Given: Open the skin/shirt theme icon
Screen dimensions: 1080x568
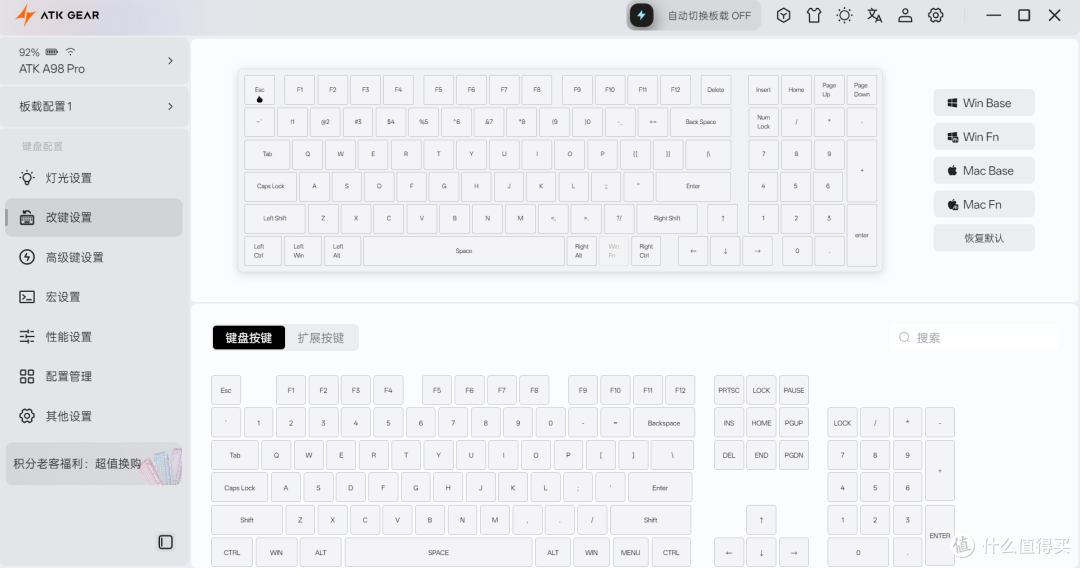Looking at the screenshot, I should coord(813,15).
